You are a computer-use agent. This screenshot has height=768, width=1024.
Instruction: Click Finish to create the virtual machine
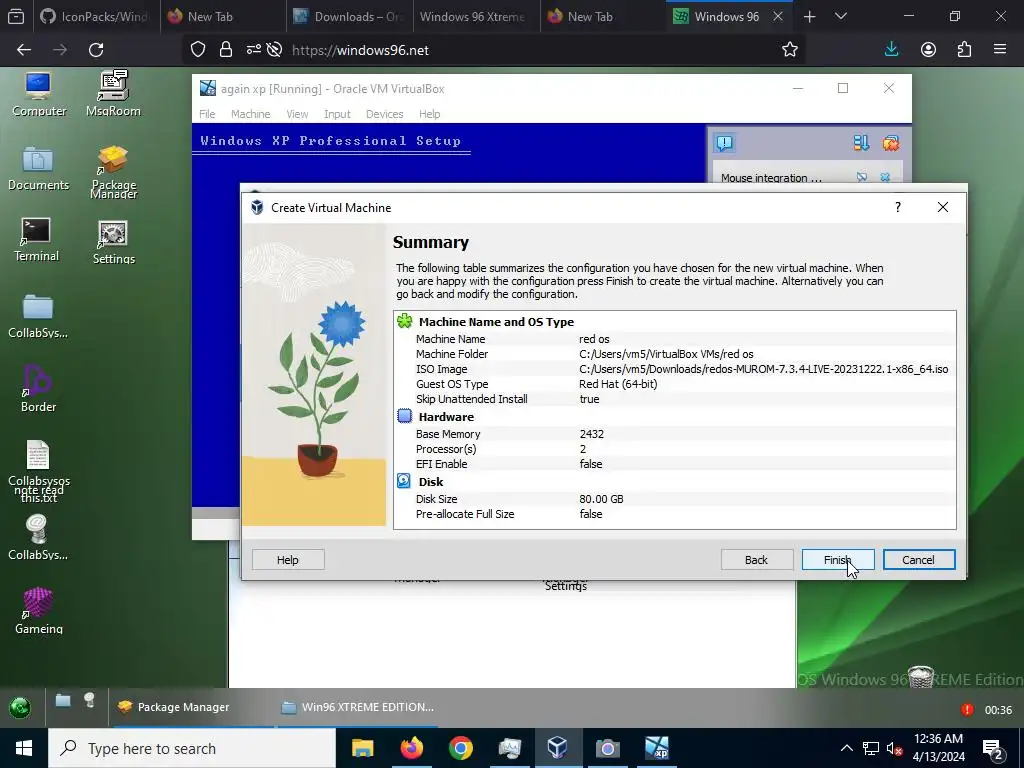point(838,560)
